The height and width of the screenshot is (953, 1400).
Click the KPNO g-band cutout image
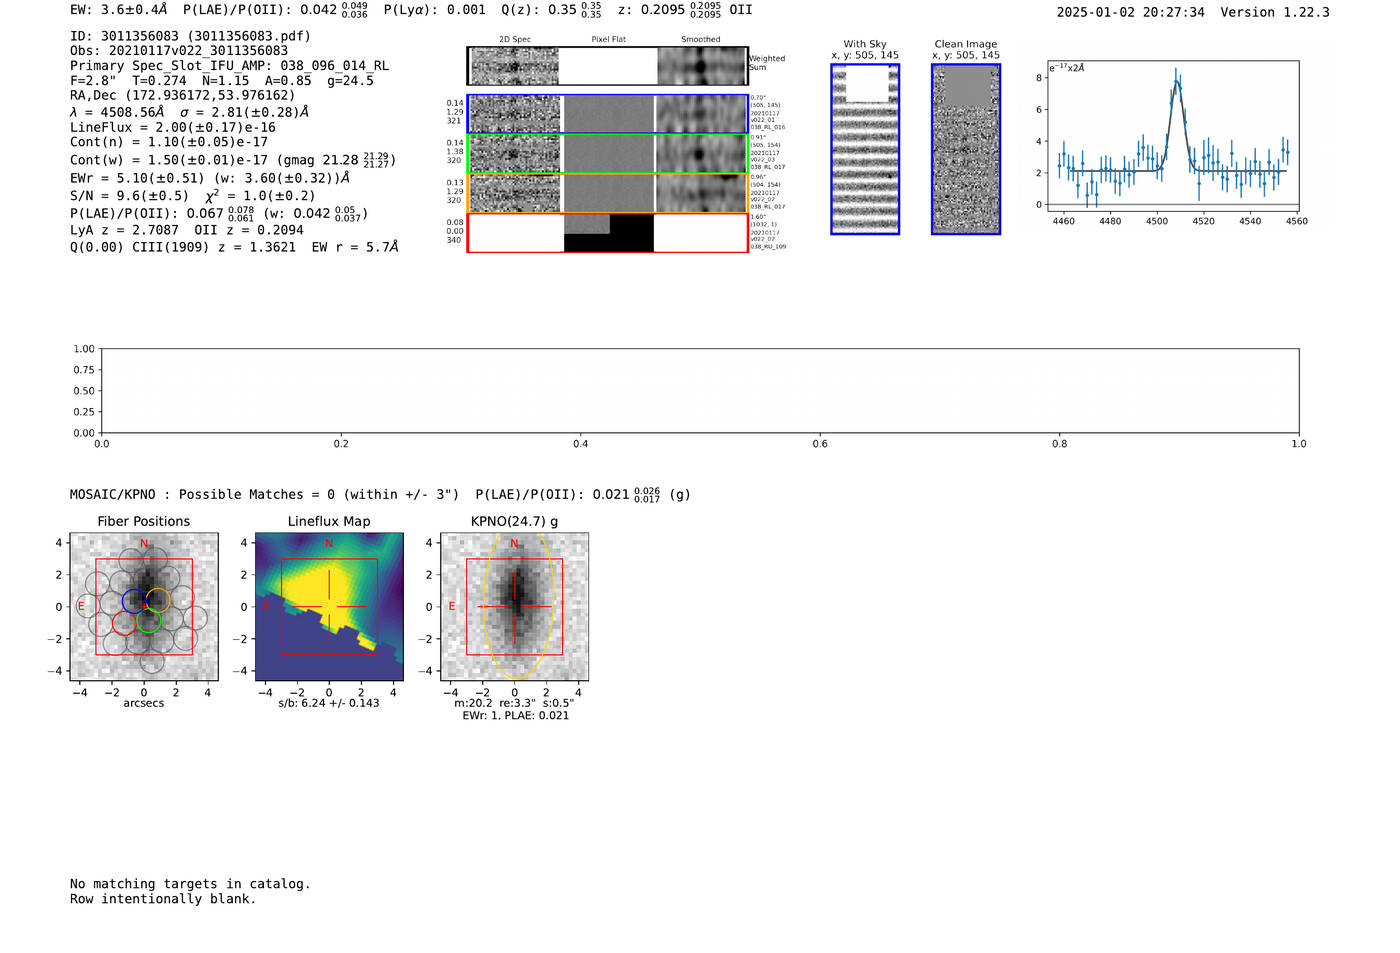pyautogui.click(x=515, y=607)
